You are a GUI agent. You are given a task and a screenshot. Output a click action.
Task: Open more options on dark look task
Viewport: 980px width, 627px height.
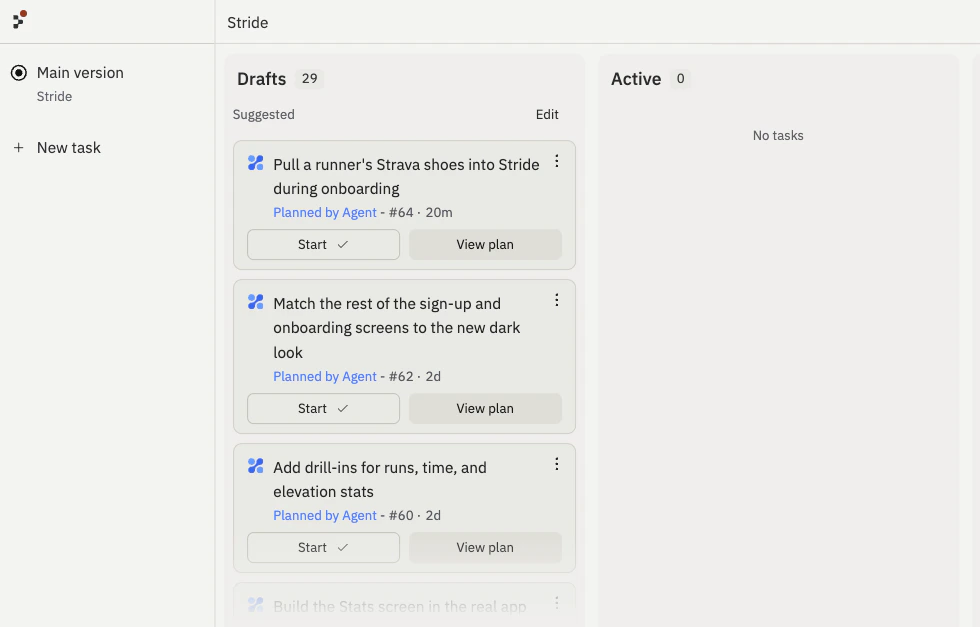click(x=556, y=301)
